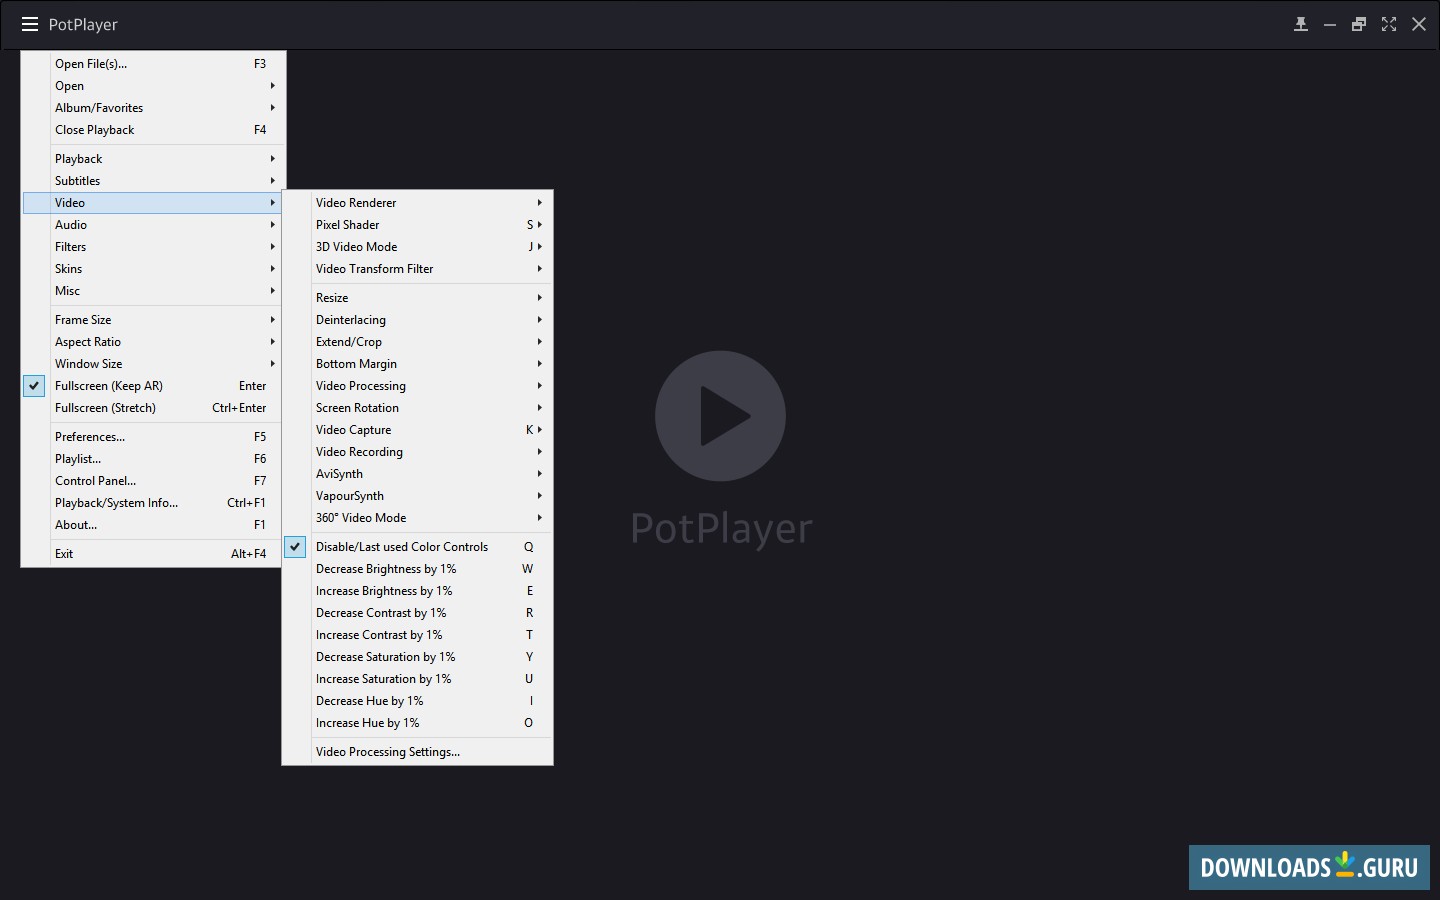Open 3D Video Mode submenu

click(418, 247)
